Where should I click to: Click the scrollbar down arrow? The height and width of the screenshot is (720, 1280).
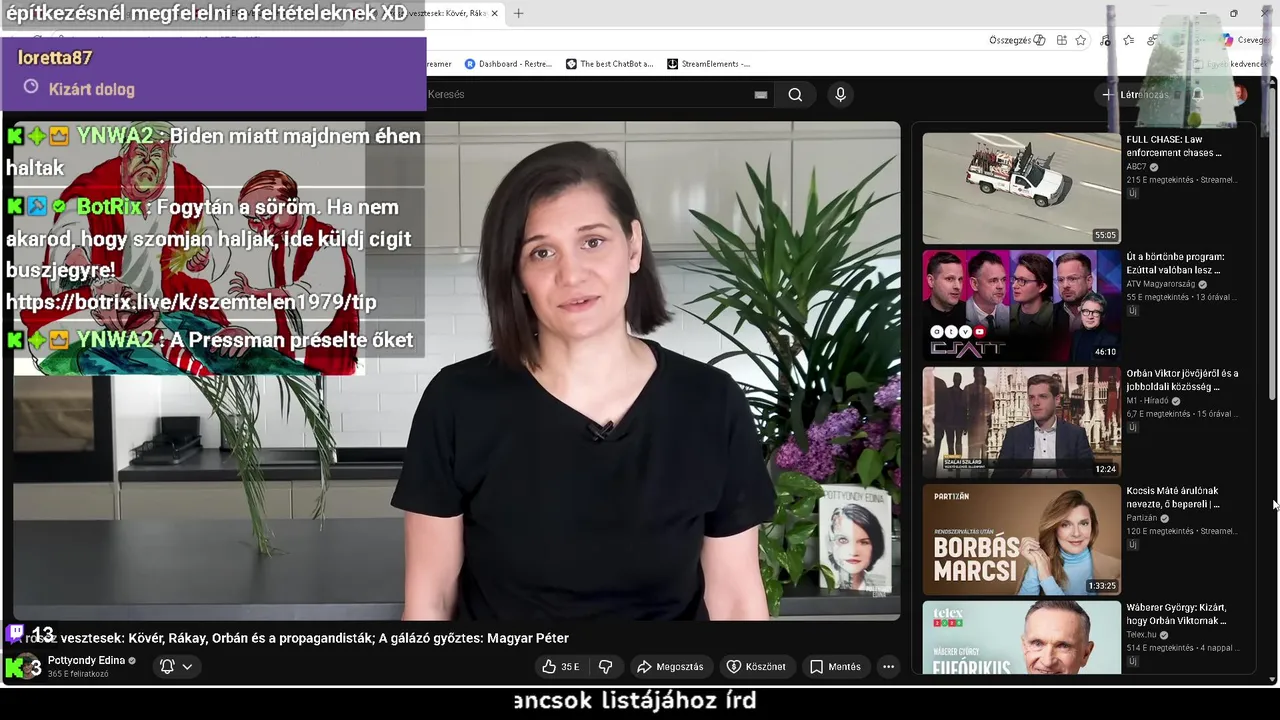(1272, 679)
